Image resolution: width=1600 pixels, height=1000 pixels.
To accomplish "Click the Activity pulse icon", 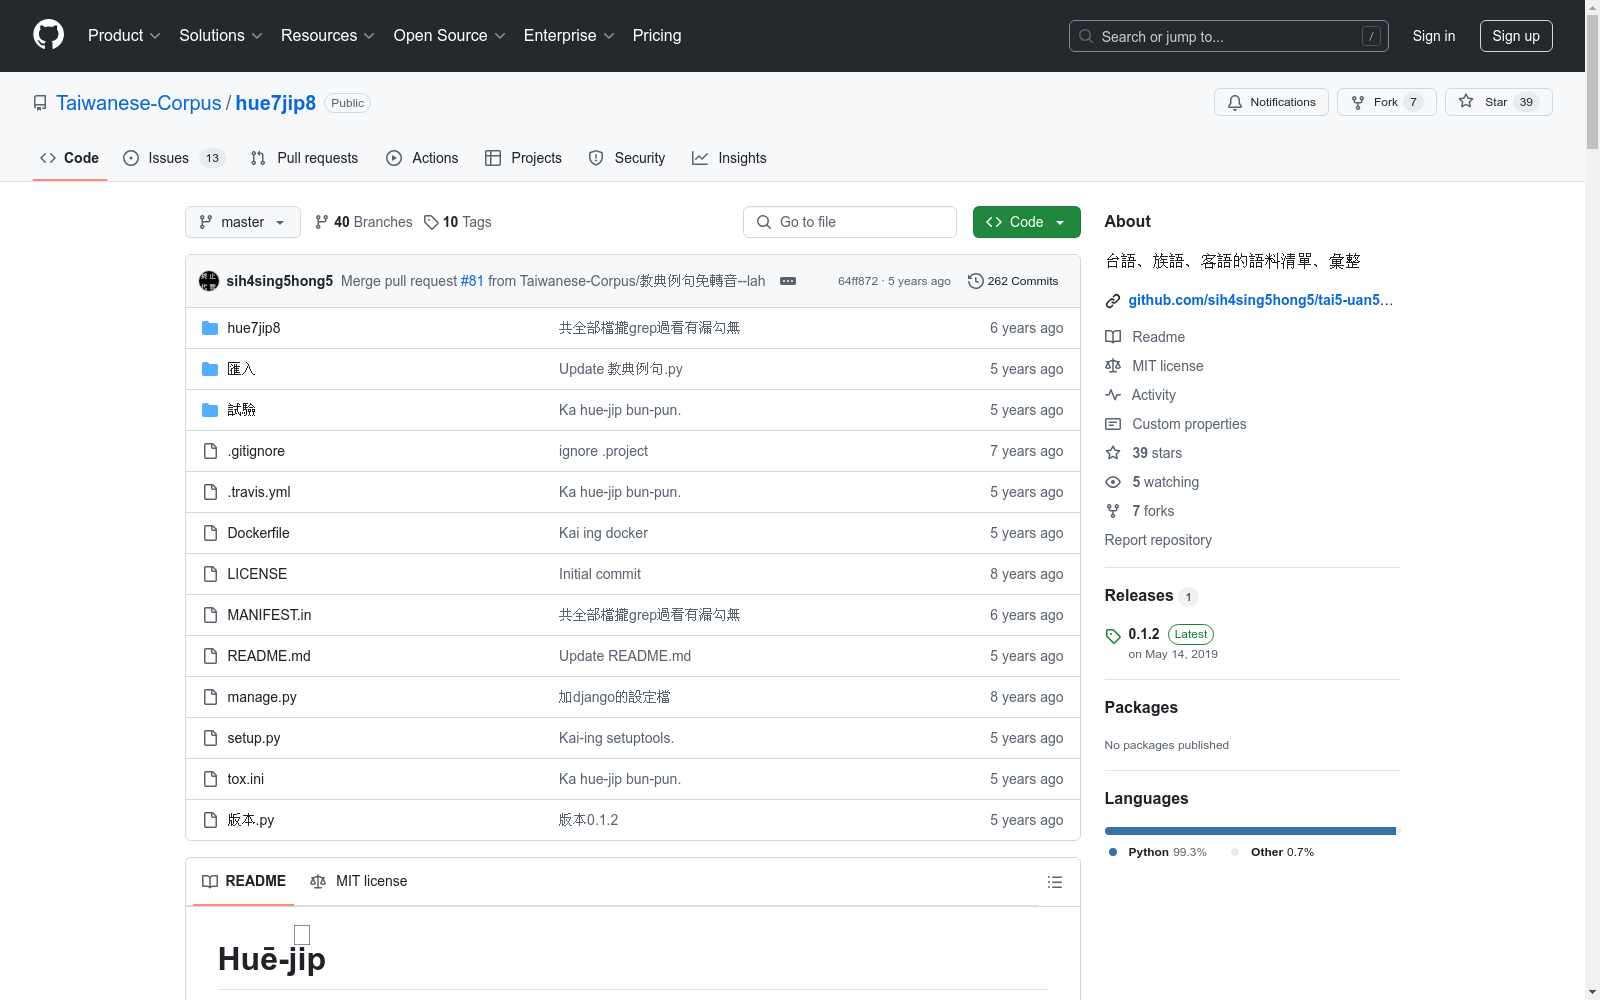I will [x=1113, y=395].
